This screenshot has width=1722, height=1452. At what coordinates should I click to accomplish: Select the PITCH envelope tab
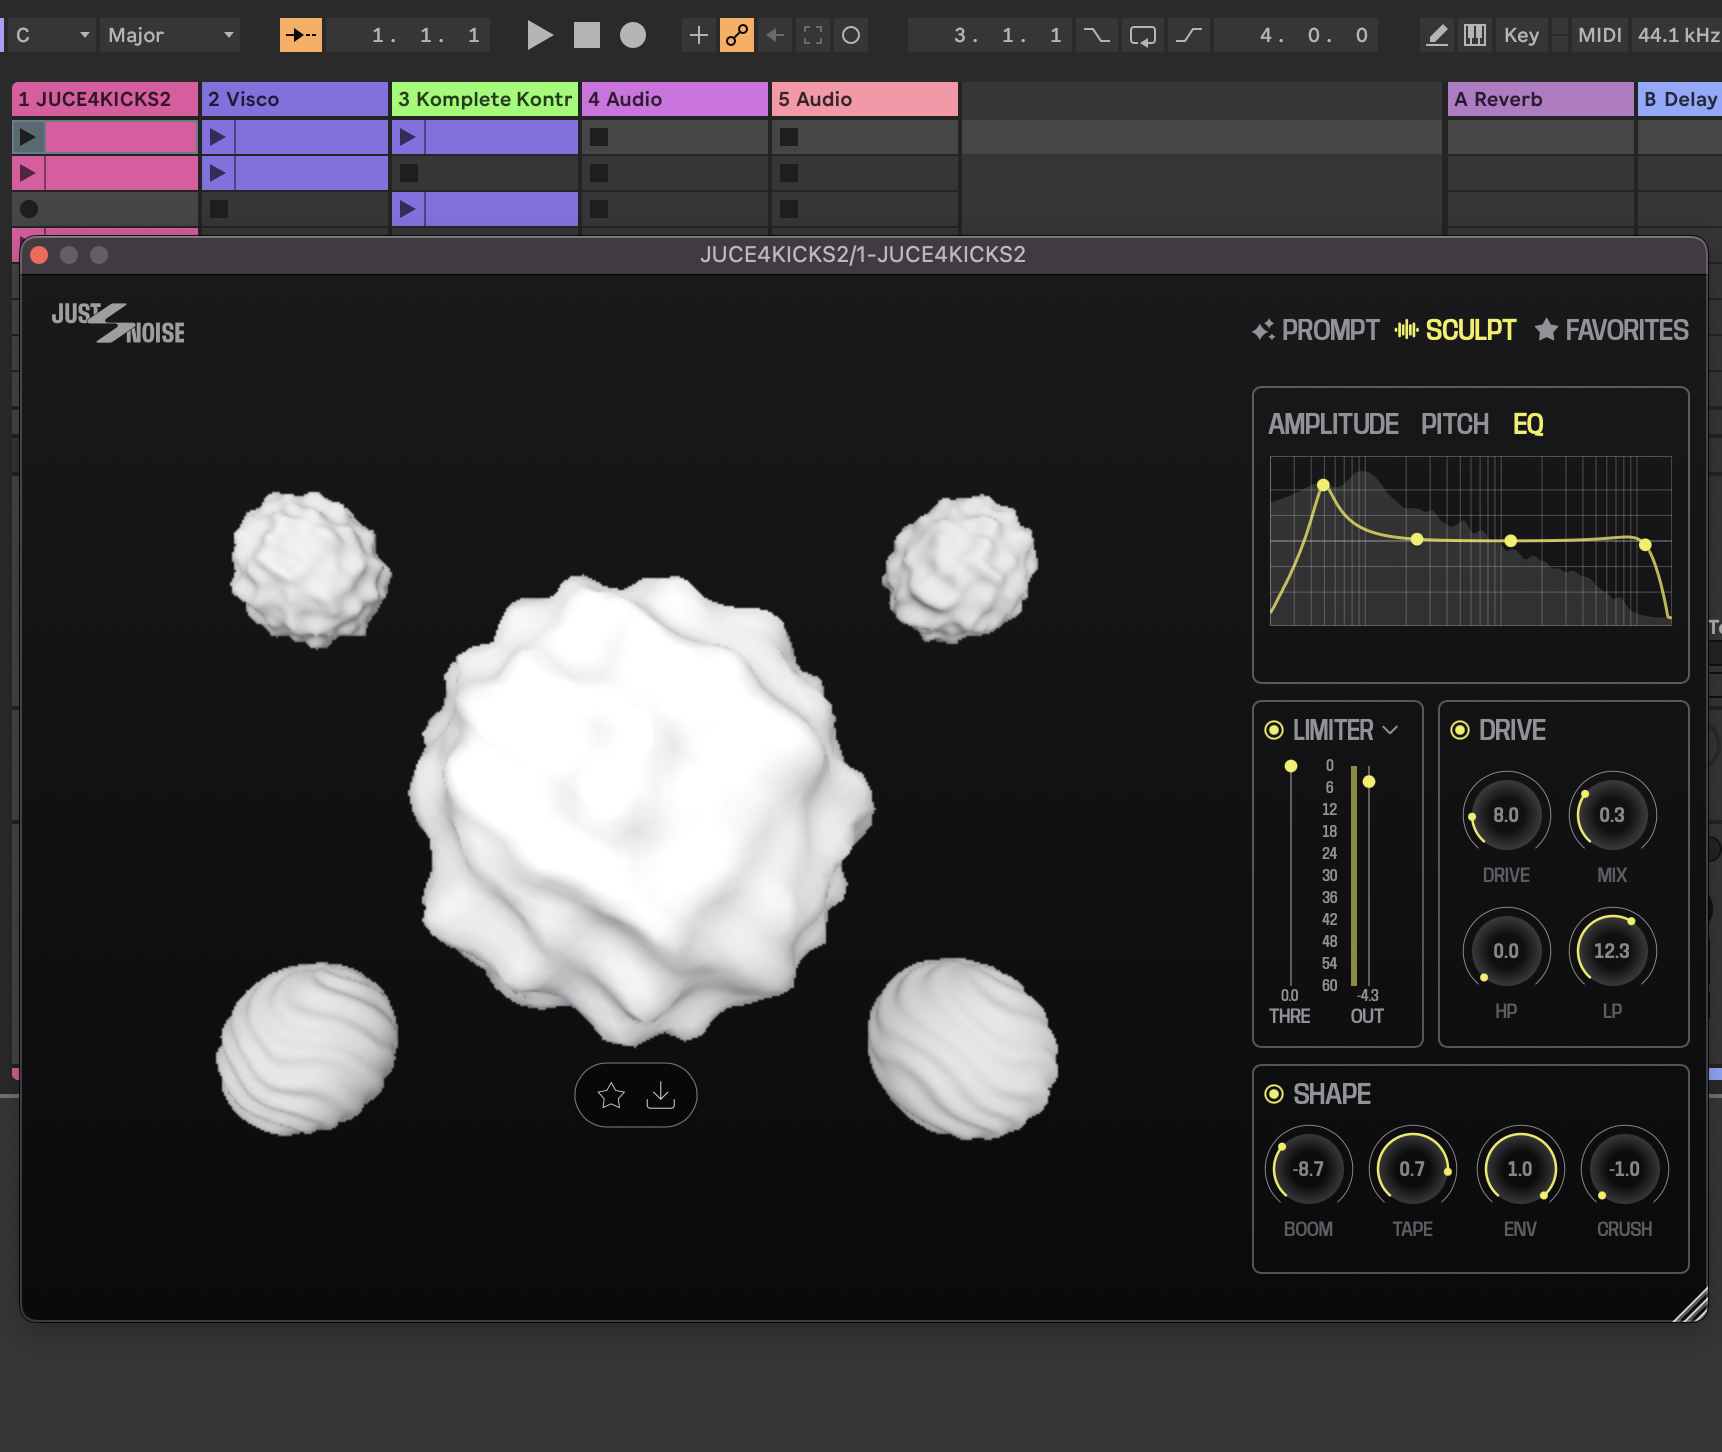(x=1455, y=424)
